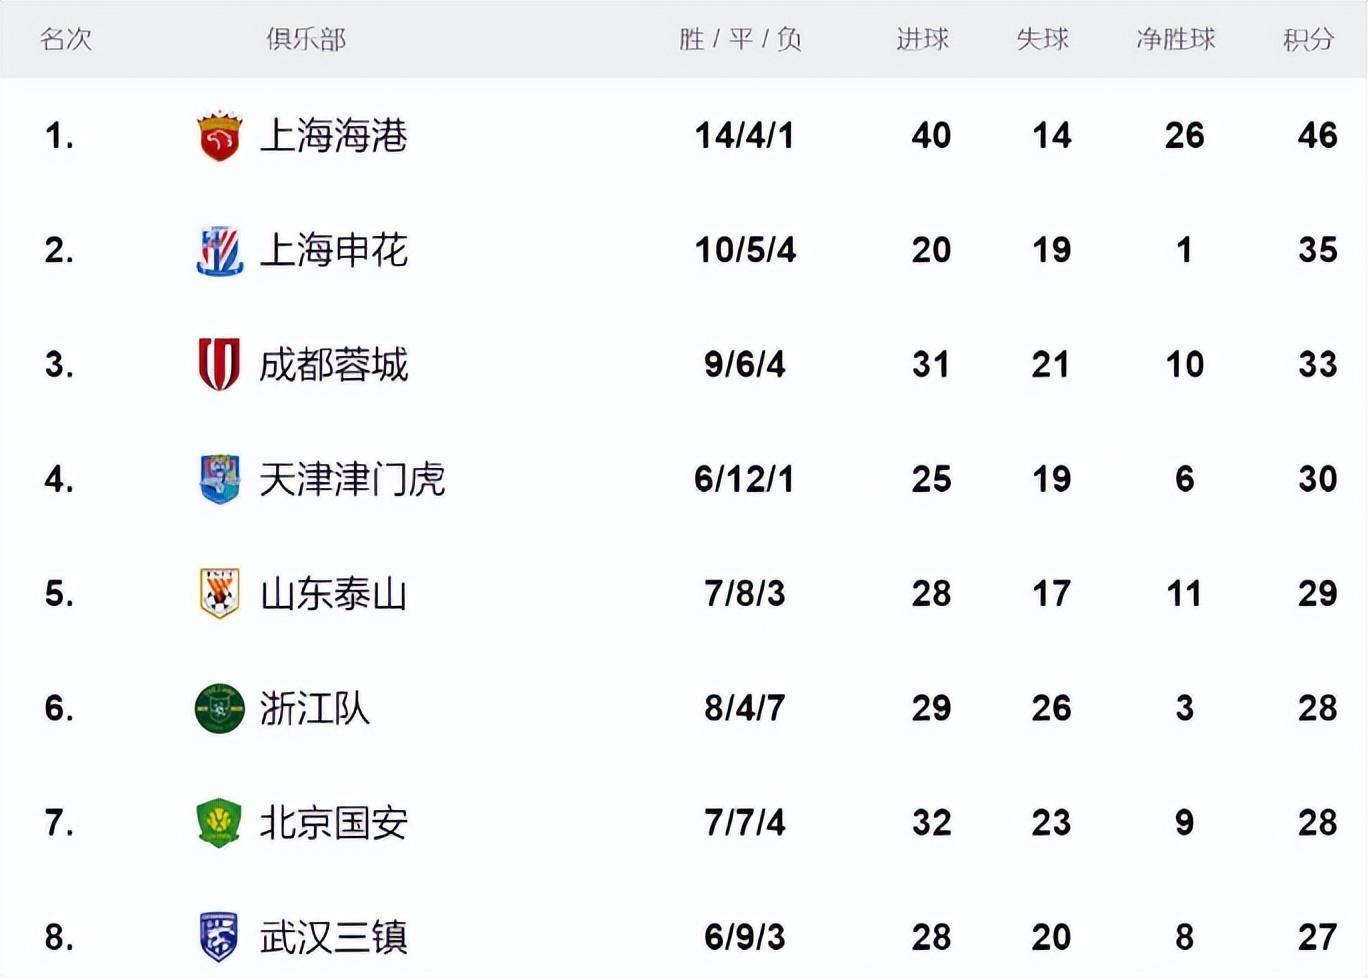Select 上海海港's 46 points value
Screen dimensions: 1368x978
click(1317, 136)
